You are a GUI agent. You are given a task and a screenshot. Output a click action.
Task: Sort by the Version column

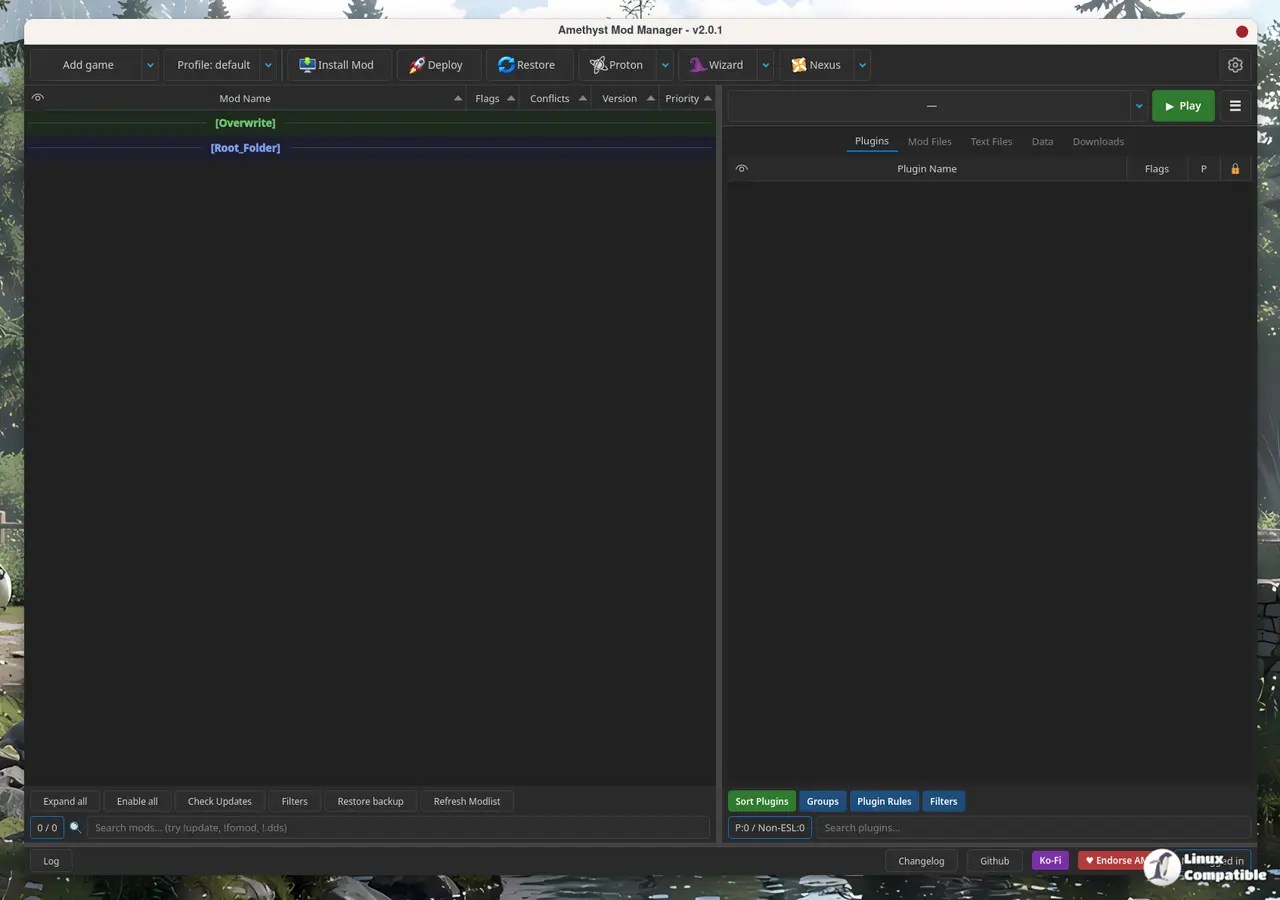click(625, 98)
